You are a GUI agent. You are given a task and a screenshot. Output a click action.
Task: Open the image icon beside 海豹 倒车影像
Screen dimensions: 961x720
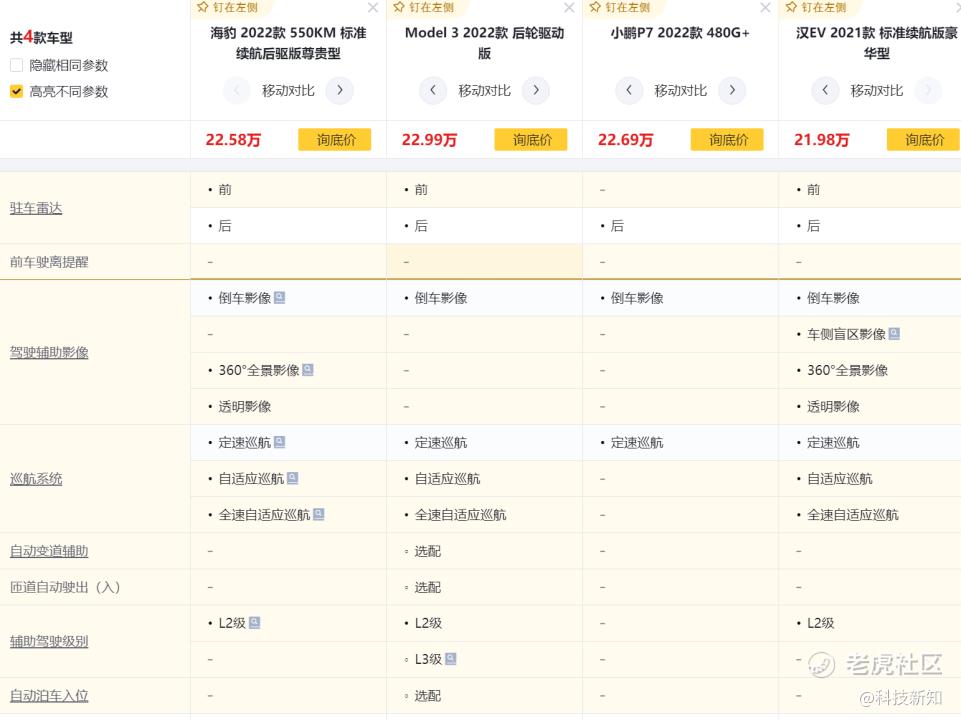click(x=279, y=298)
